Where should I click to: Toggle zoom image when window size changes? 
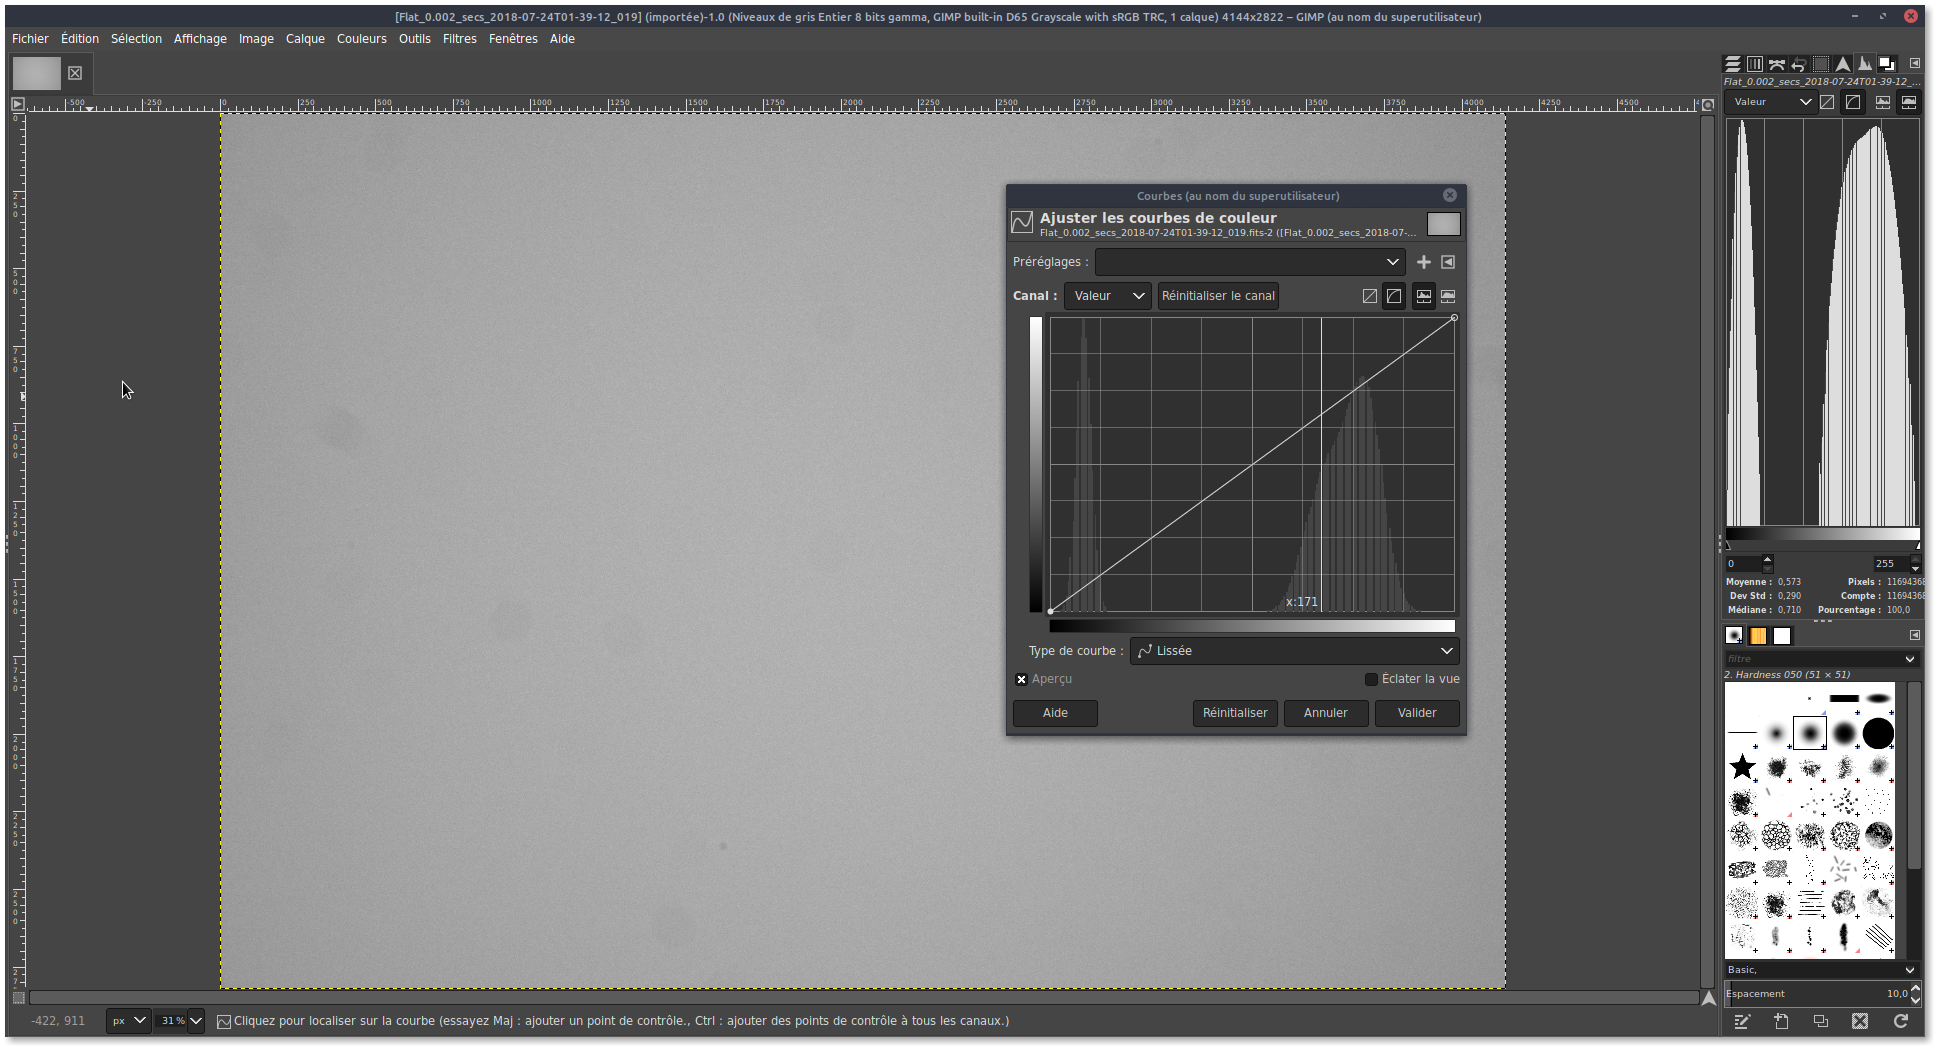coord(1708,104)
